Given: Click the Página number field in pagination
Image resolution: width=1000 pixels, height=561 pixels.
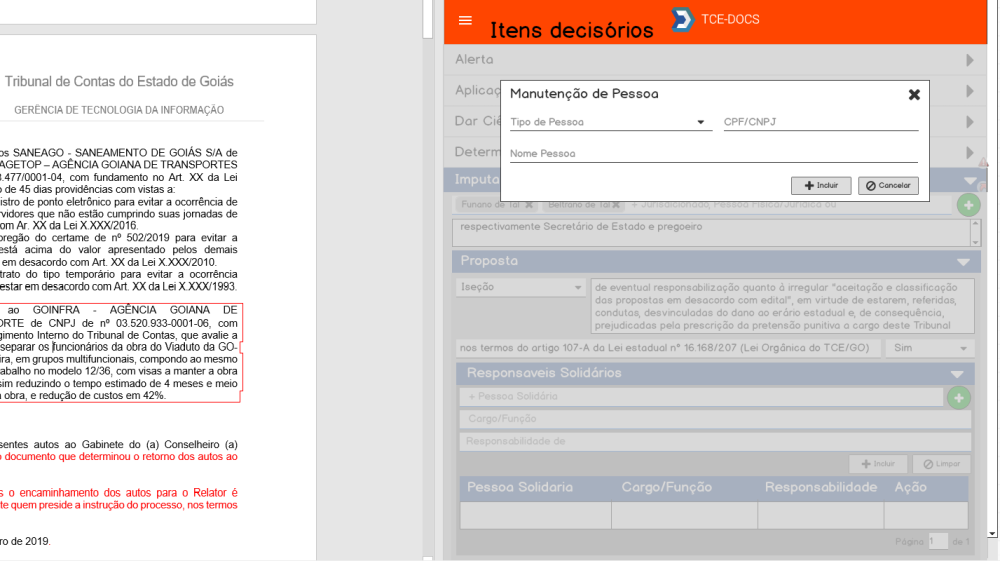Looking at the screenshot, I should (x=937, y=541).
